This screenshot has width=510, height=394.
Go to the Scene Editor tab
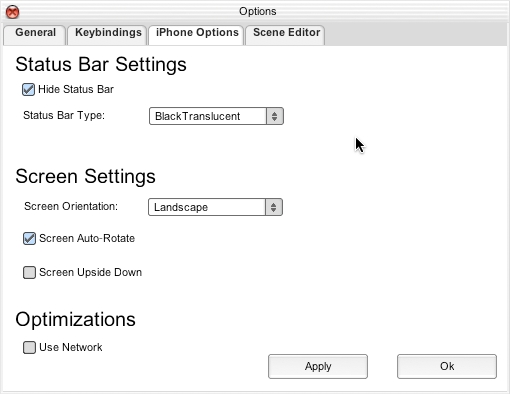pos(285,35)
